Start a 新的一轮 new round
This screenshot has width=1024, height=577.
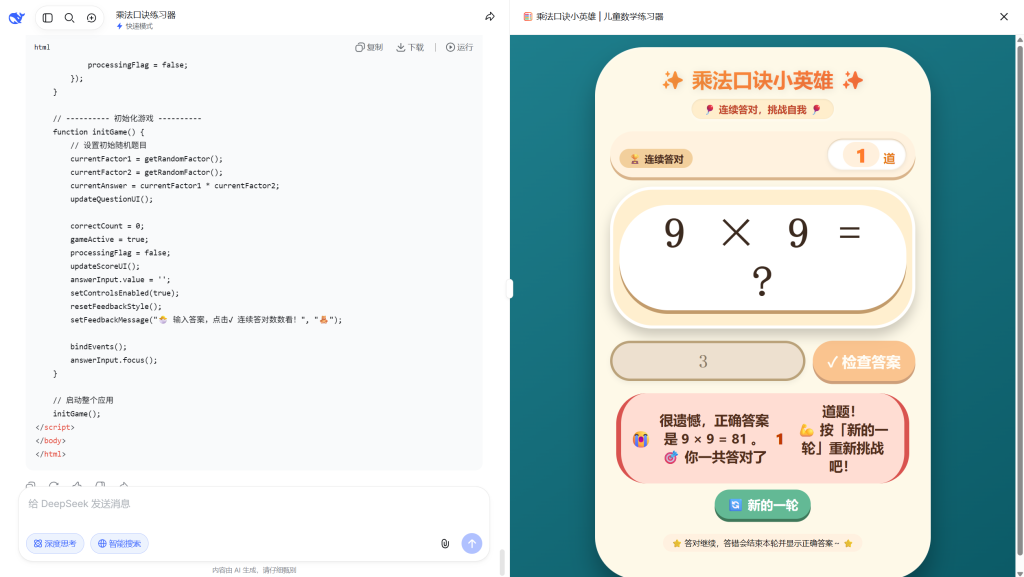763,505
